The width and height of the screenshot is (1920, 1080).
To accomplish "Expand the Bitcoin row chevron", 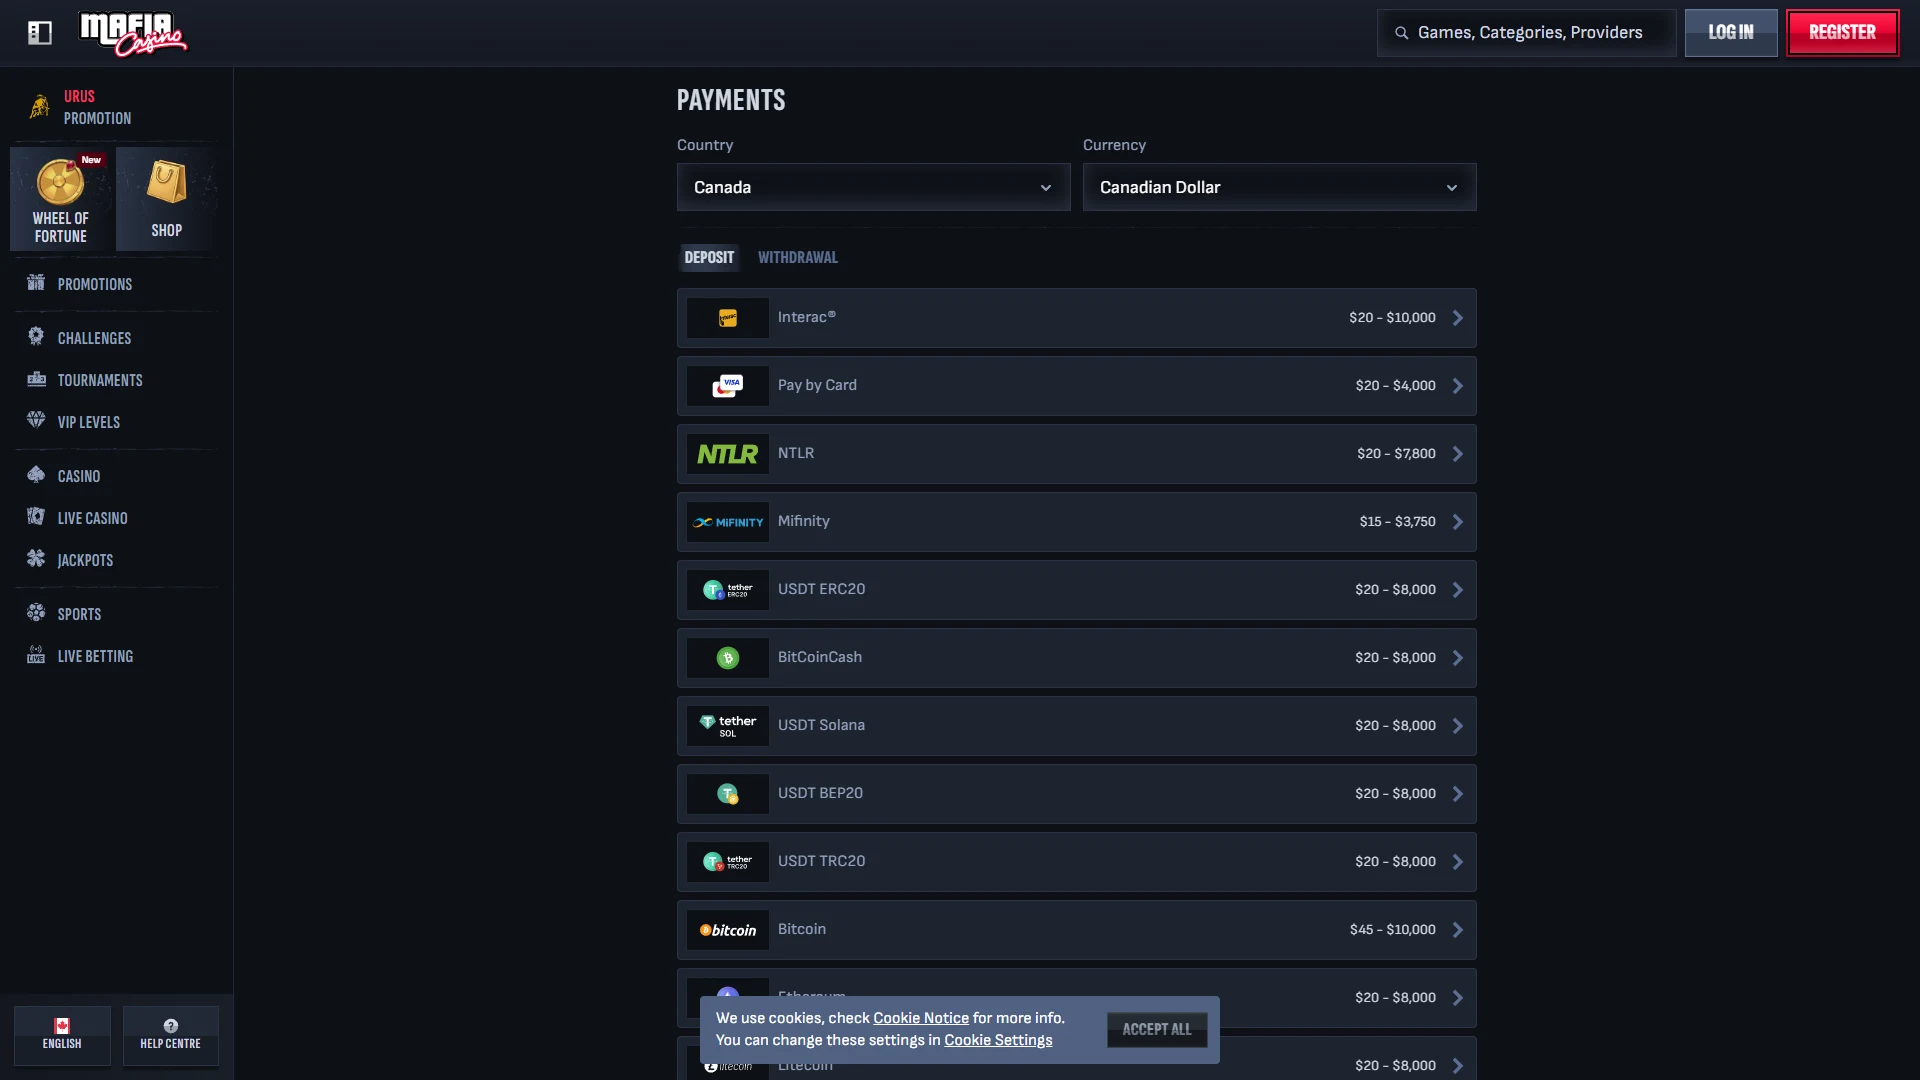I will point(1458,930).
